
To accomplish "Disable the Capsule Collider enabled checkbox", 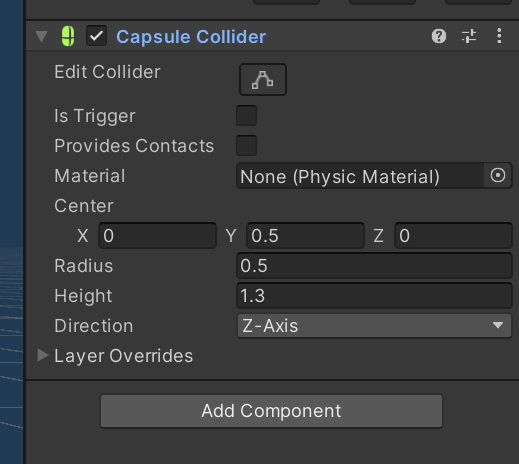I will pos(96,36).
